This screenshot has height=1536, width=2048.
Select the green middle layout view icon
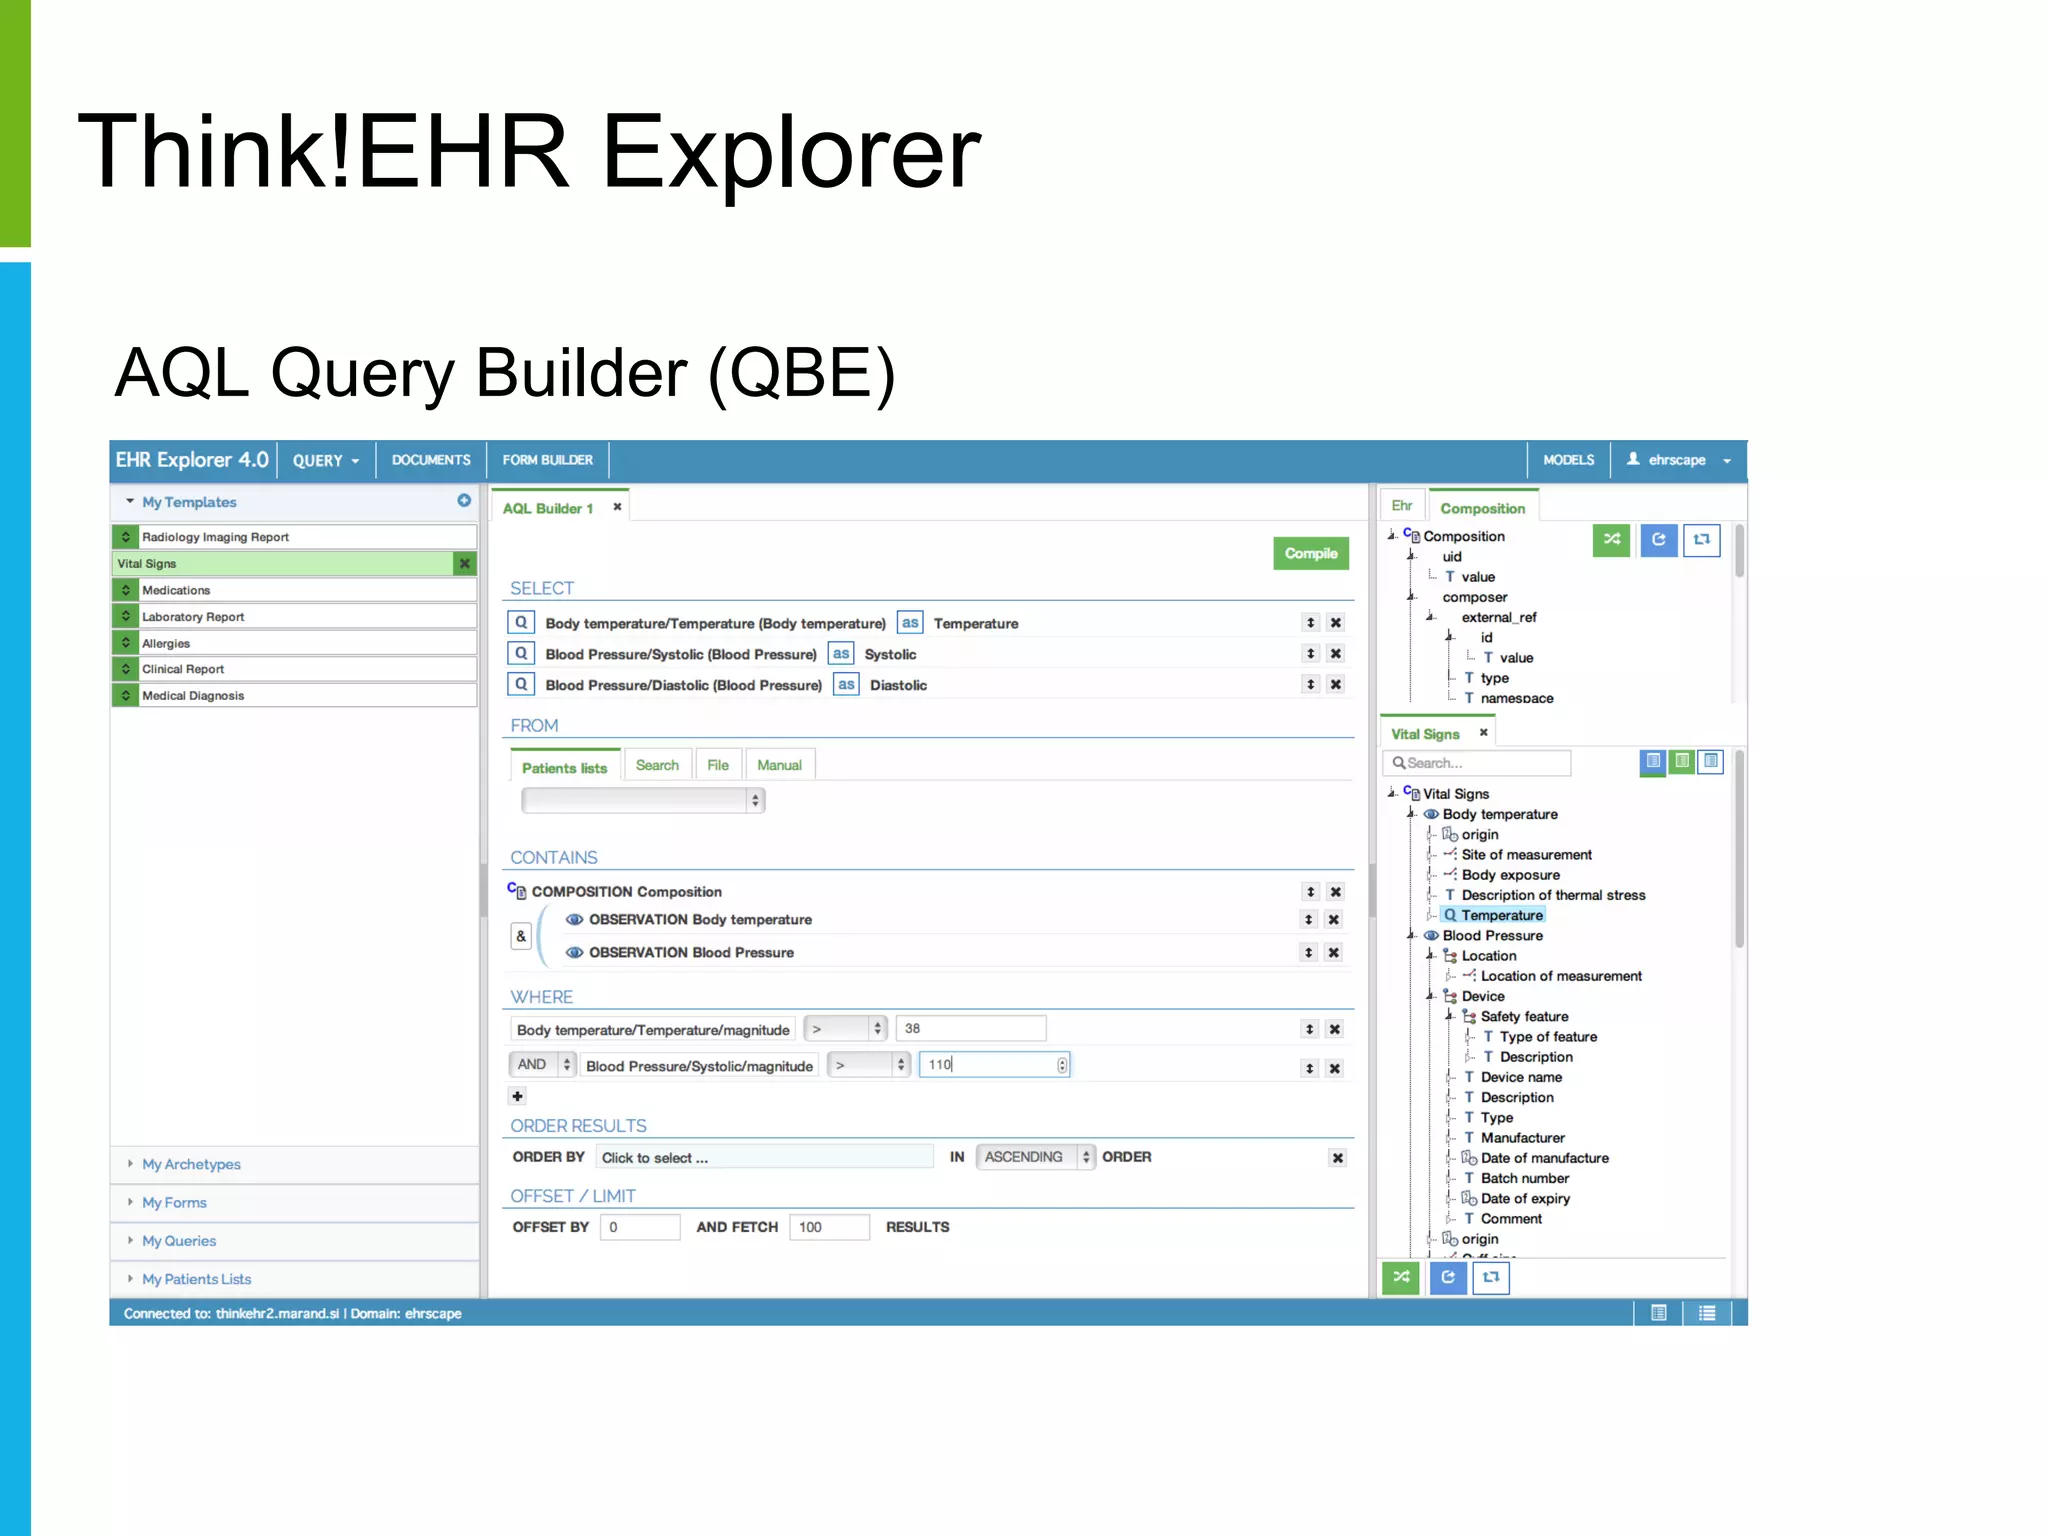[1683, 762]
